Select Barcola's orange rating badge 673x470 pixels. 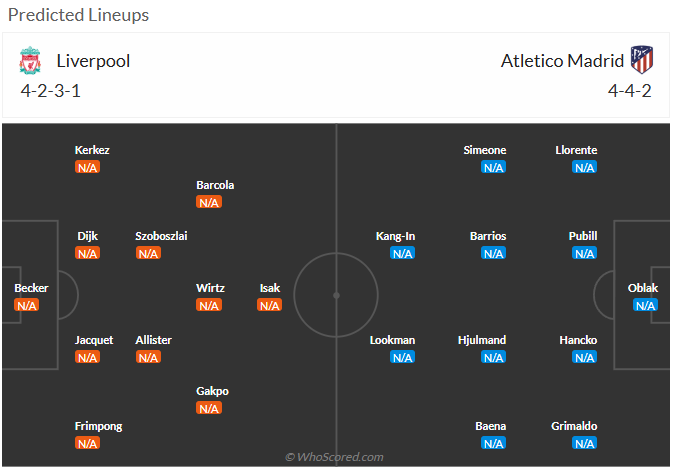click(209, 202)
